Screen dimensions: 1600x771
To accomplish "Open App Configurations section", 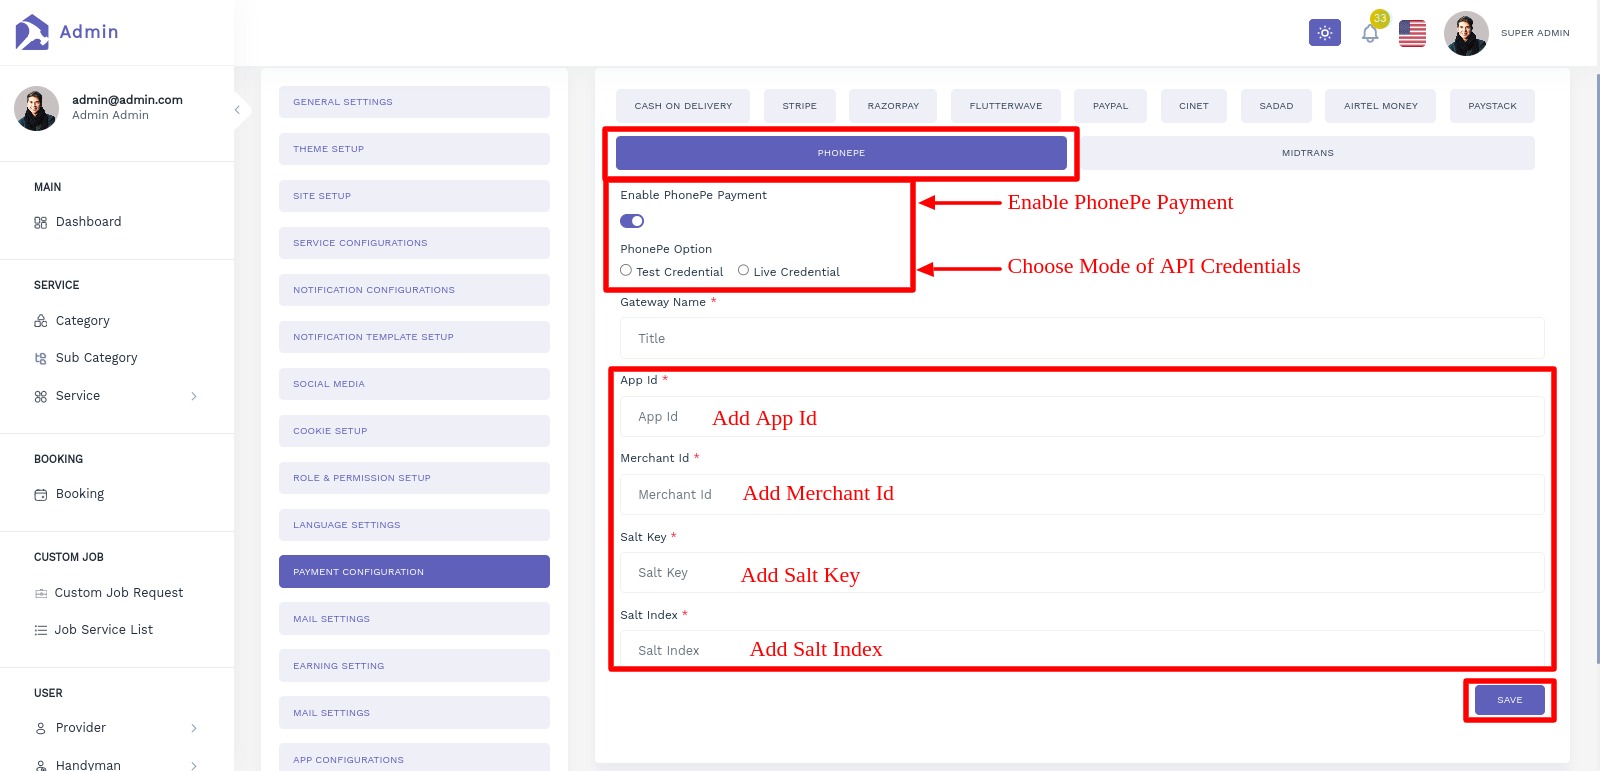I will pos(414,759).
